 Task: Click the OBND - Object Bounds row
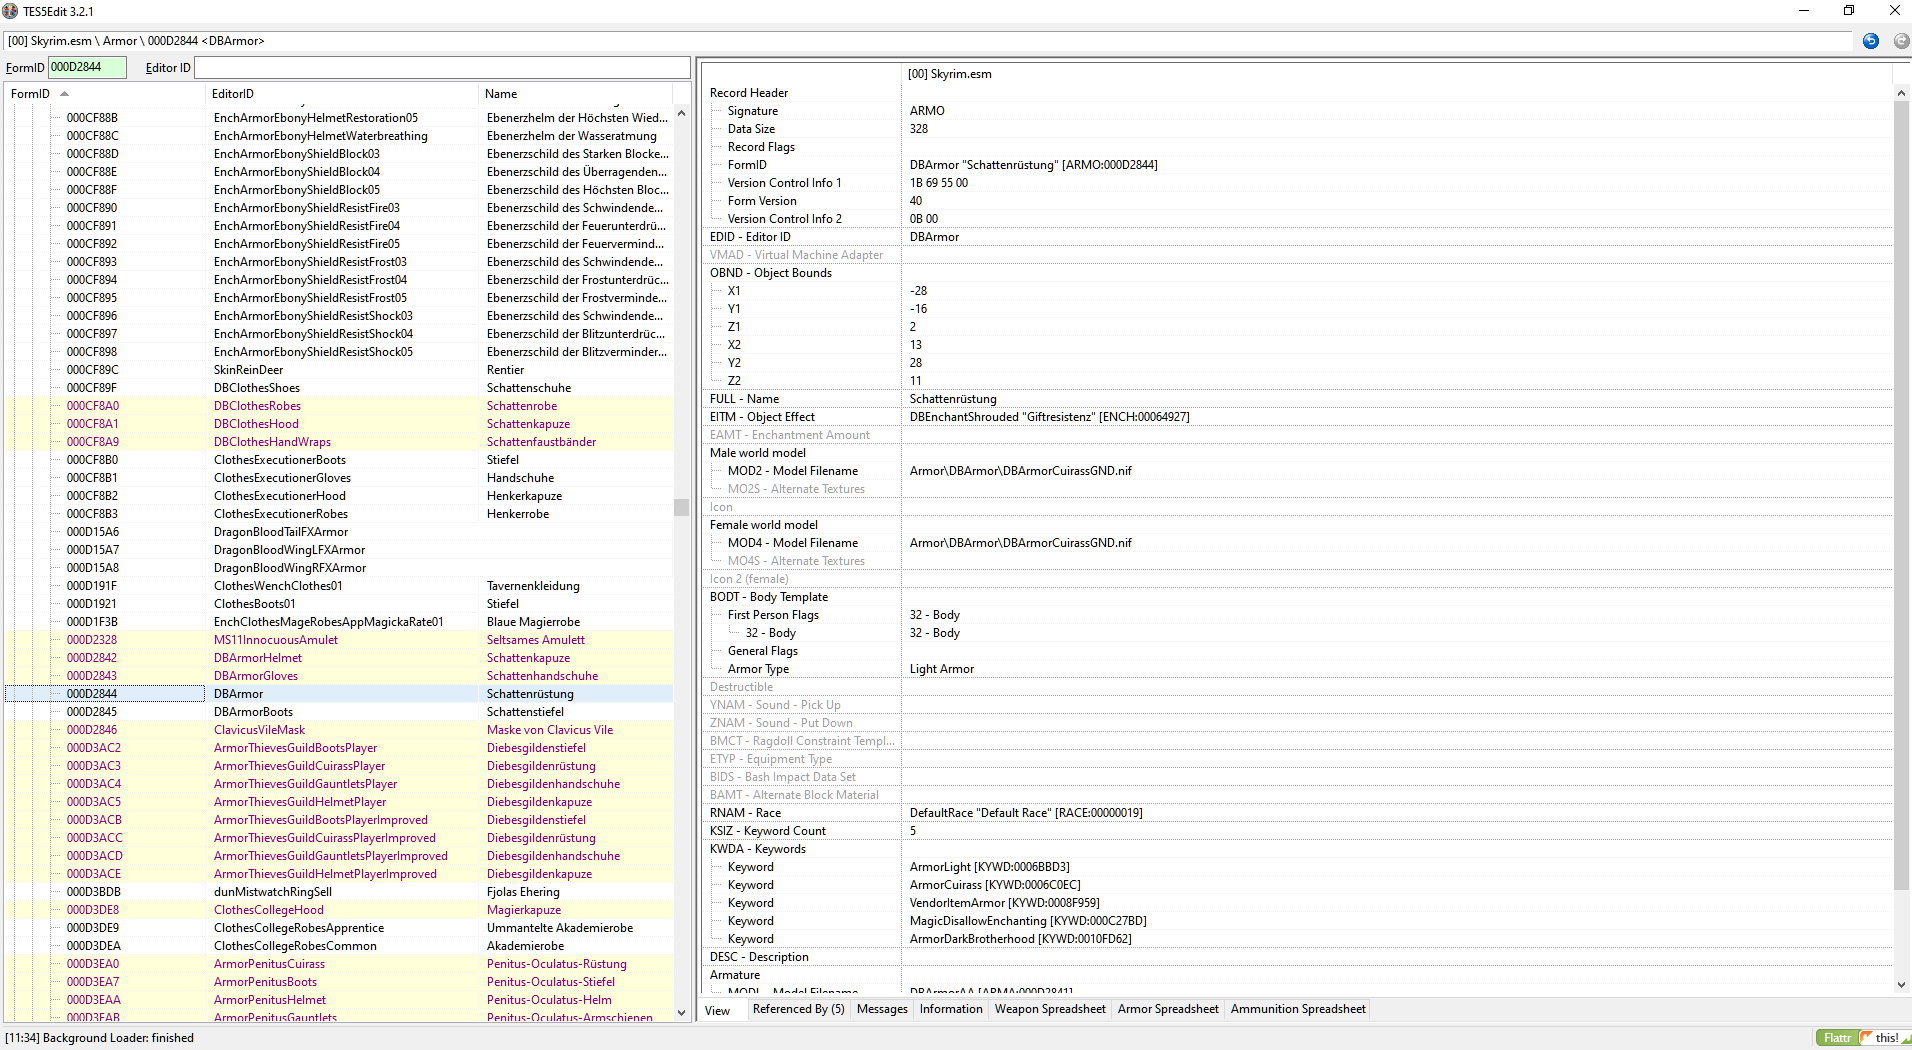(x=1297, y=273)
